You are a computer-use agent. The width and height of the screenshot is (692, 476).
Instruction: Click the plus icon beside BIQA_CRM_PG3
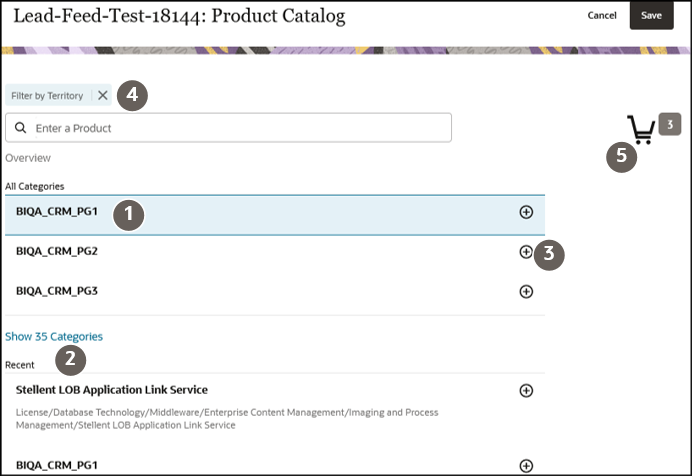click(526, 291)
